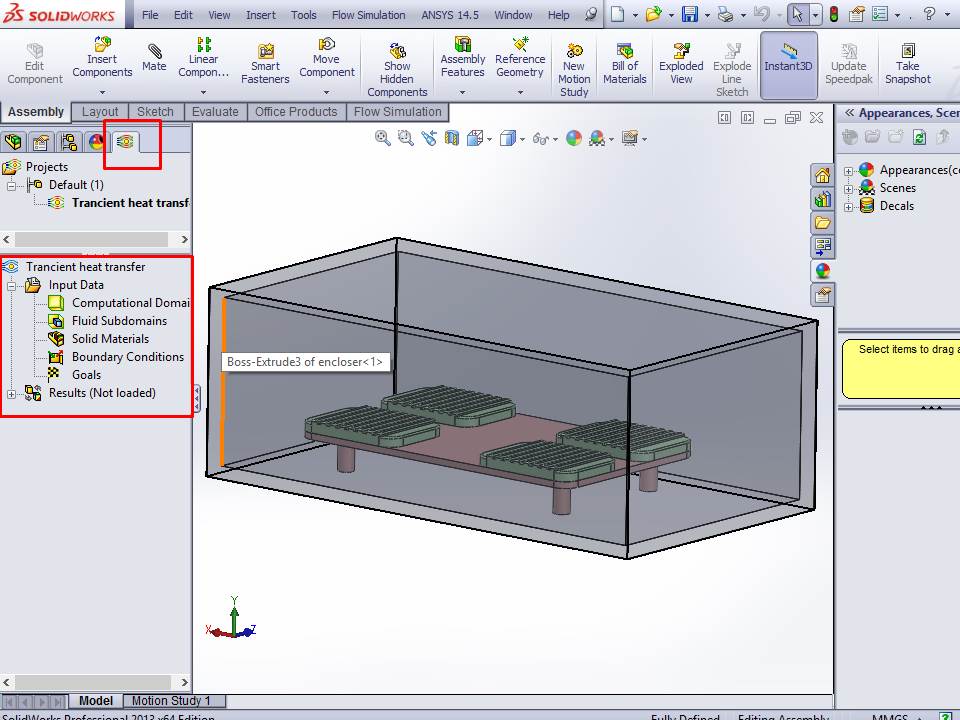Image resolution: width=960 pixels, height=720 pixels.
Task: Collapse the Input Data tree node
Action: tap(12, 285)
